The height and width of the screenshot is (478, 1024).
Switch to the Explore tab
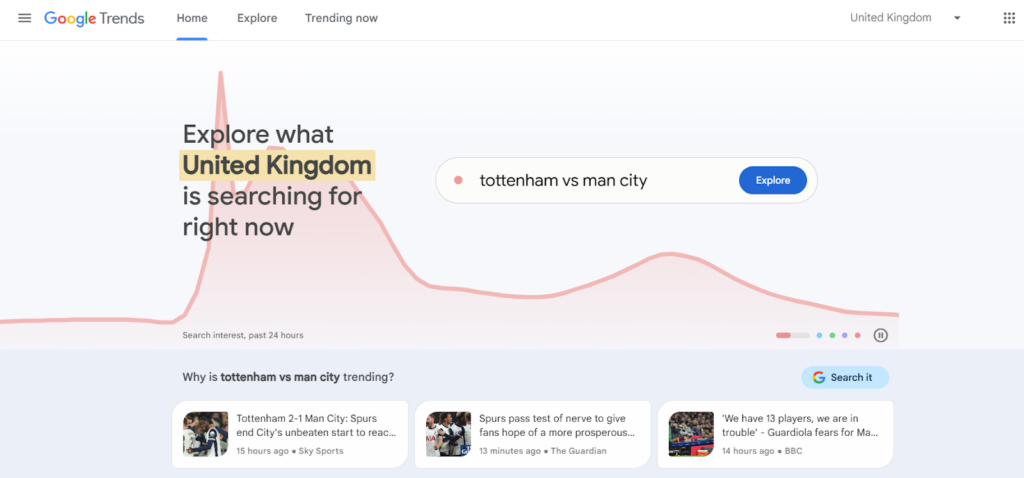coord(257,18)
